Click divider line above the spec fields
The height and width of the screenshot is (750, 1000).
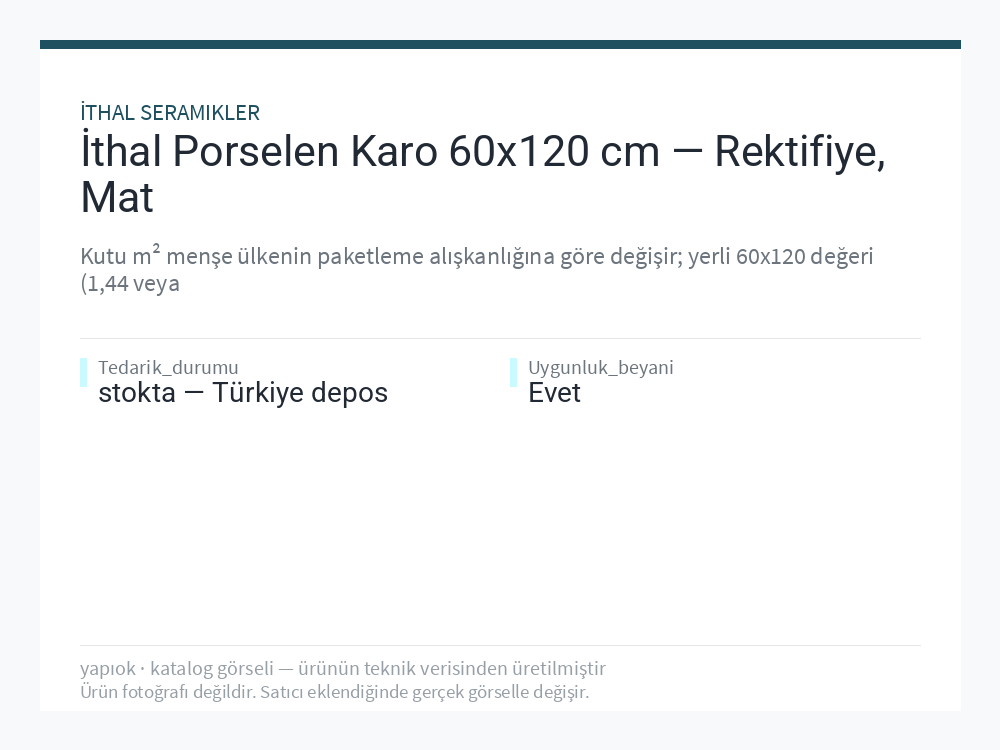[500, 339]
